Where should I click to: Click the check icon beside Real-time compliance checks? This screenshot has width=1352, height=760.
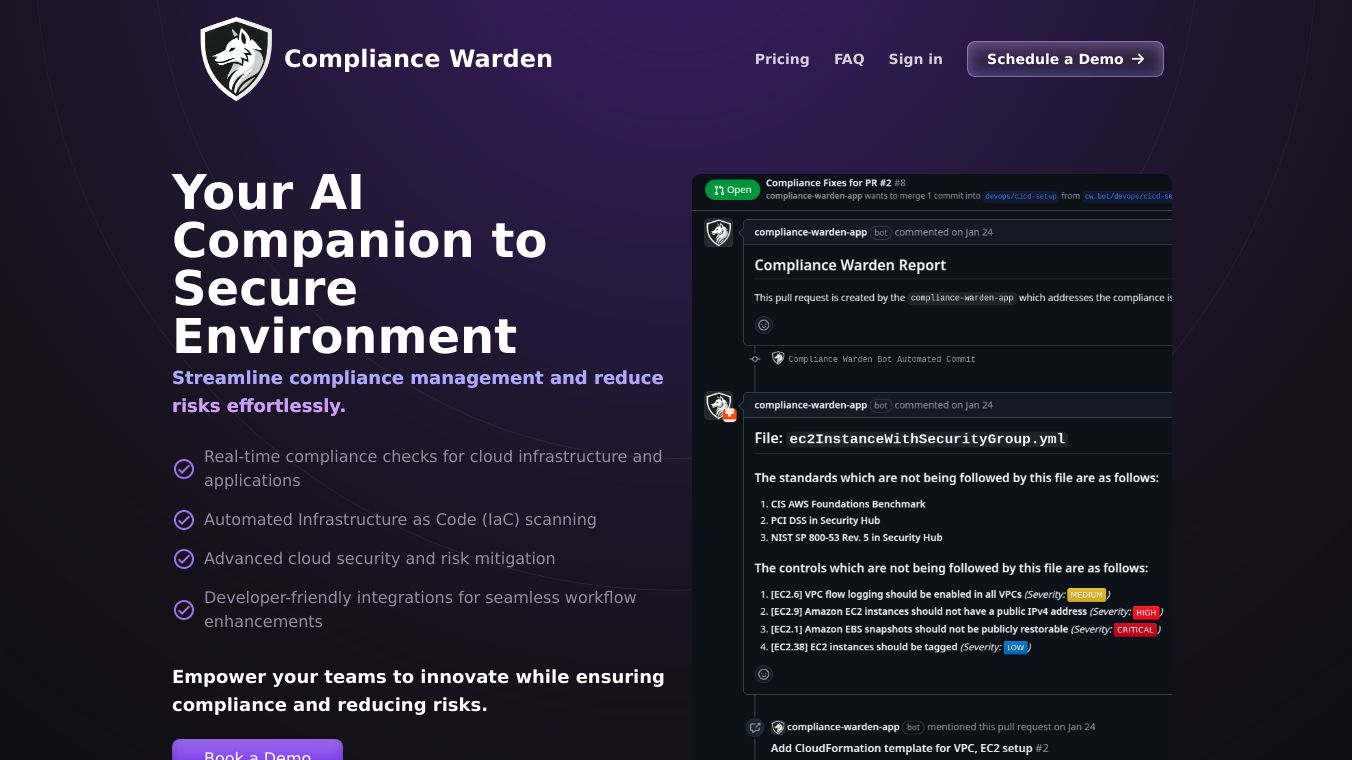coord(184,469)
